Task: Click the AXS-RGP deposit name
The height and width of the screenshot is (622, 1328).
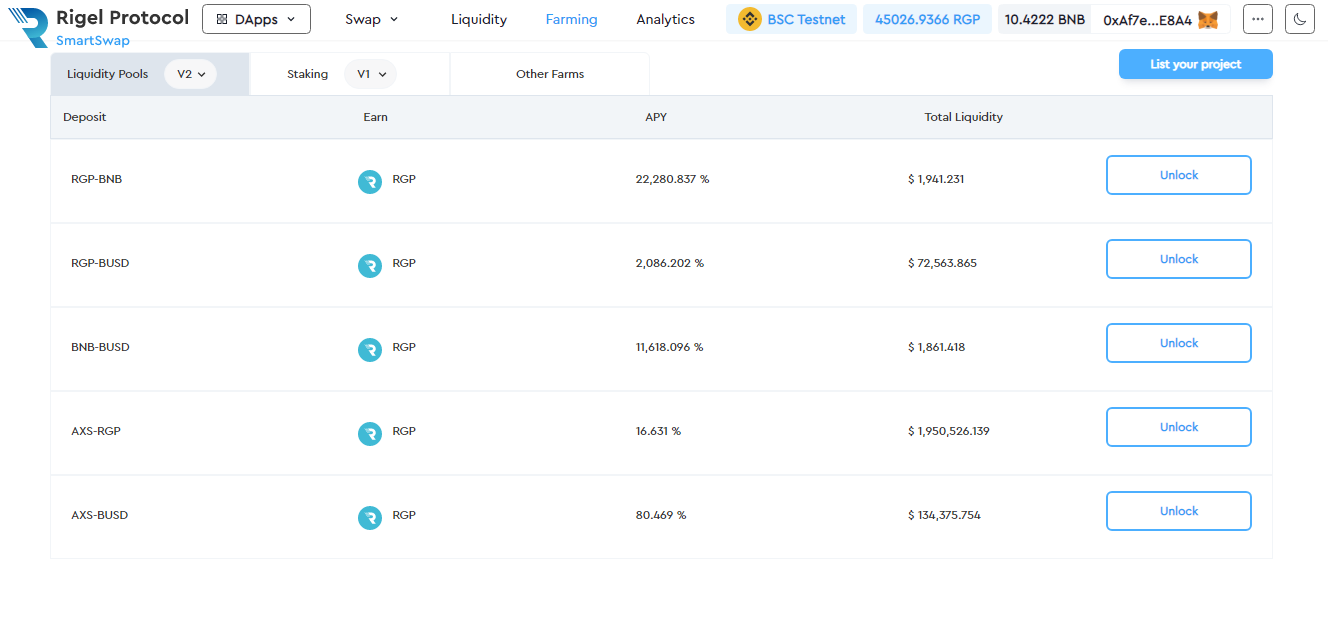Action: pos(96,431)
